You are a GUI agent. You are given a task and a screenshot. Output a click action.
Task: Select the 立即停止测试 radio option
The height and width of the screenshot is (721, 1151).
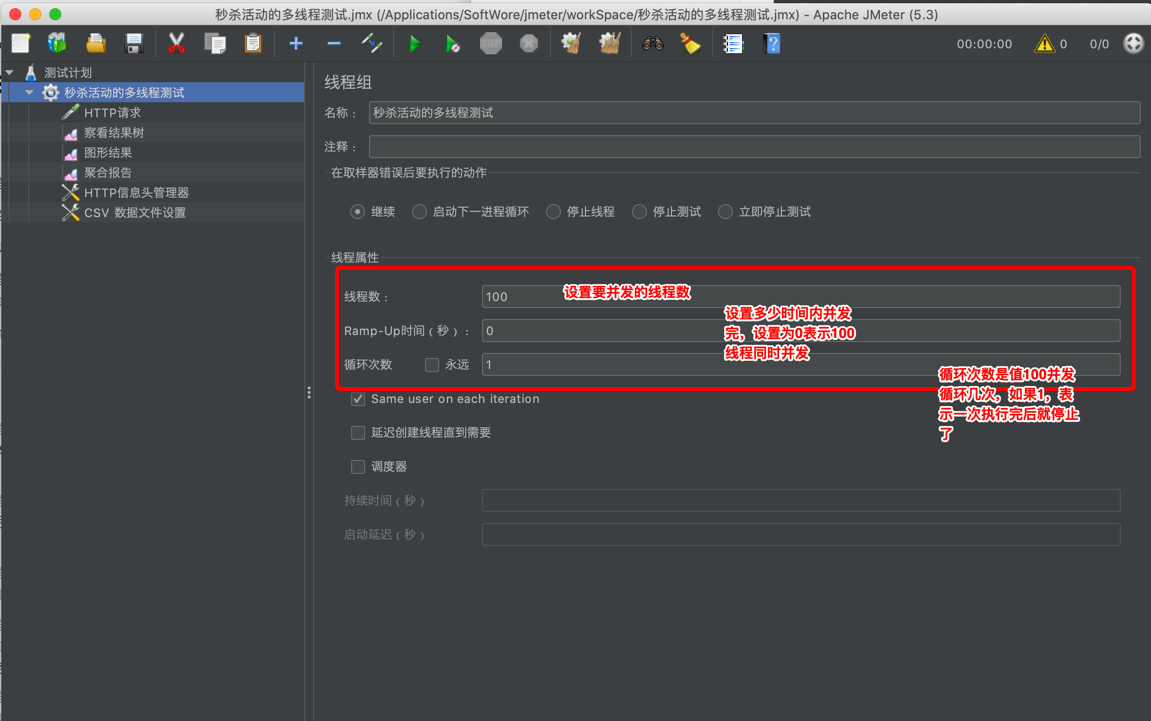725,211
